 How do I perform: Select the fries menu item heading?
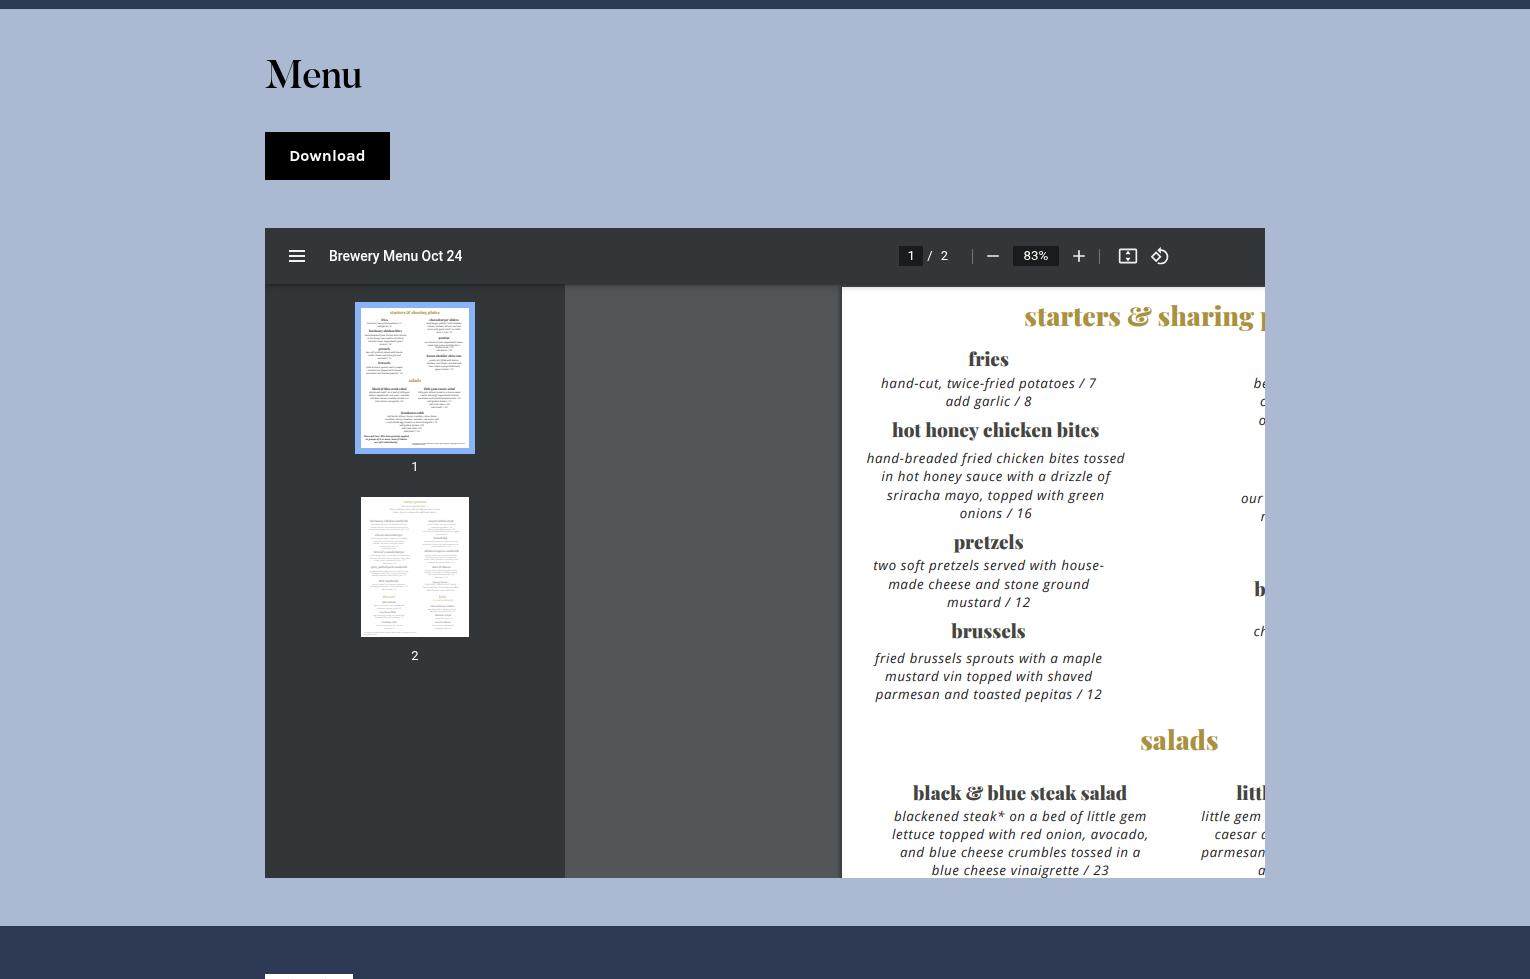tap(988, 359)
